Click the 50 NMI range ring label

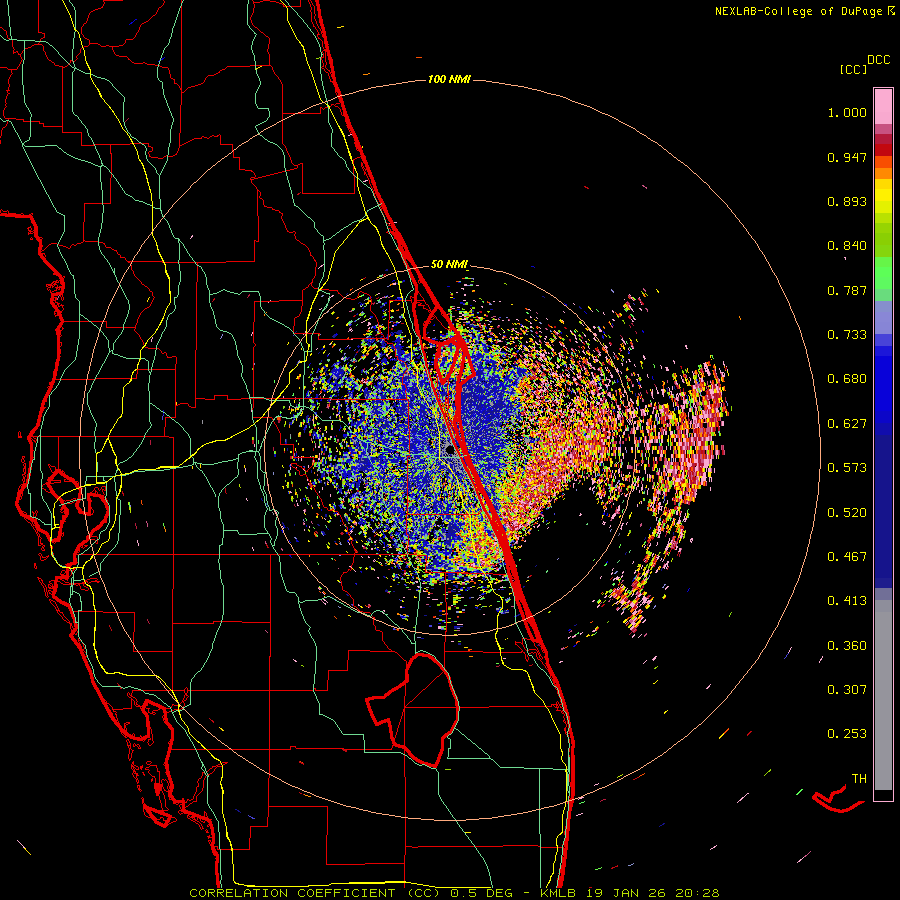(449, 264)
